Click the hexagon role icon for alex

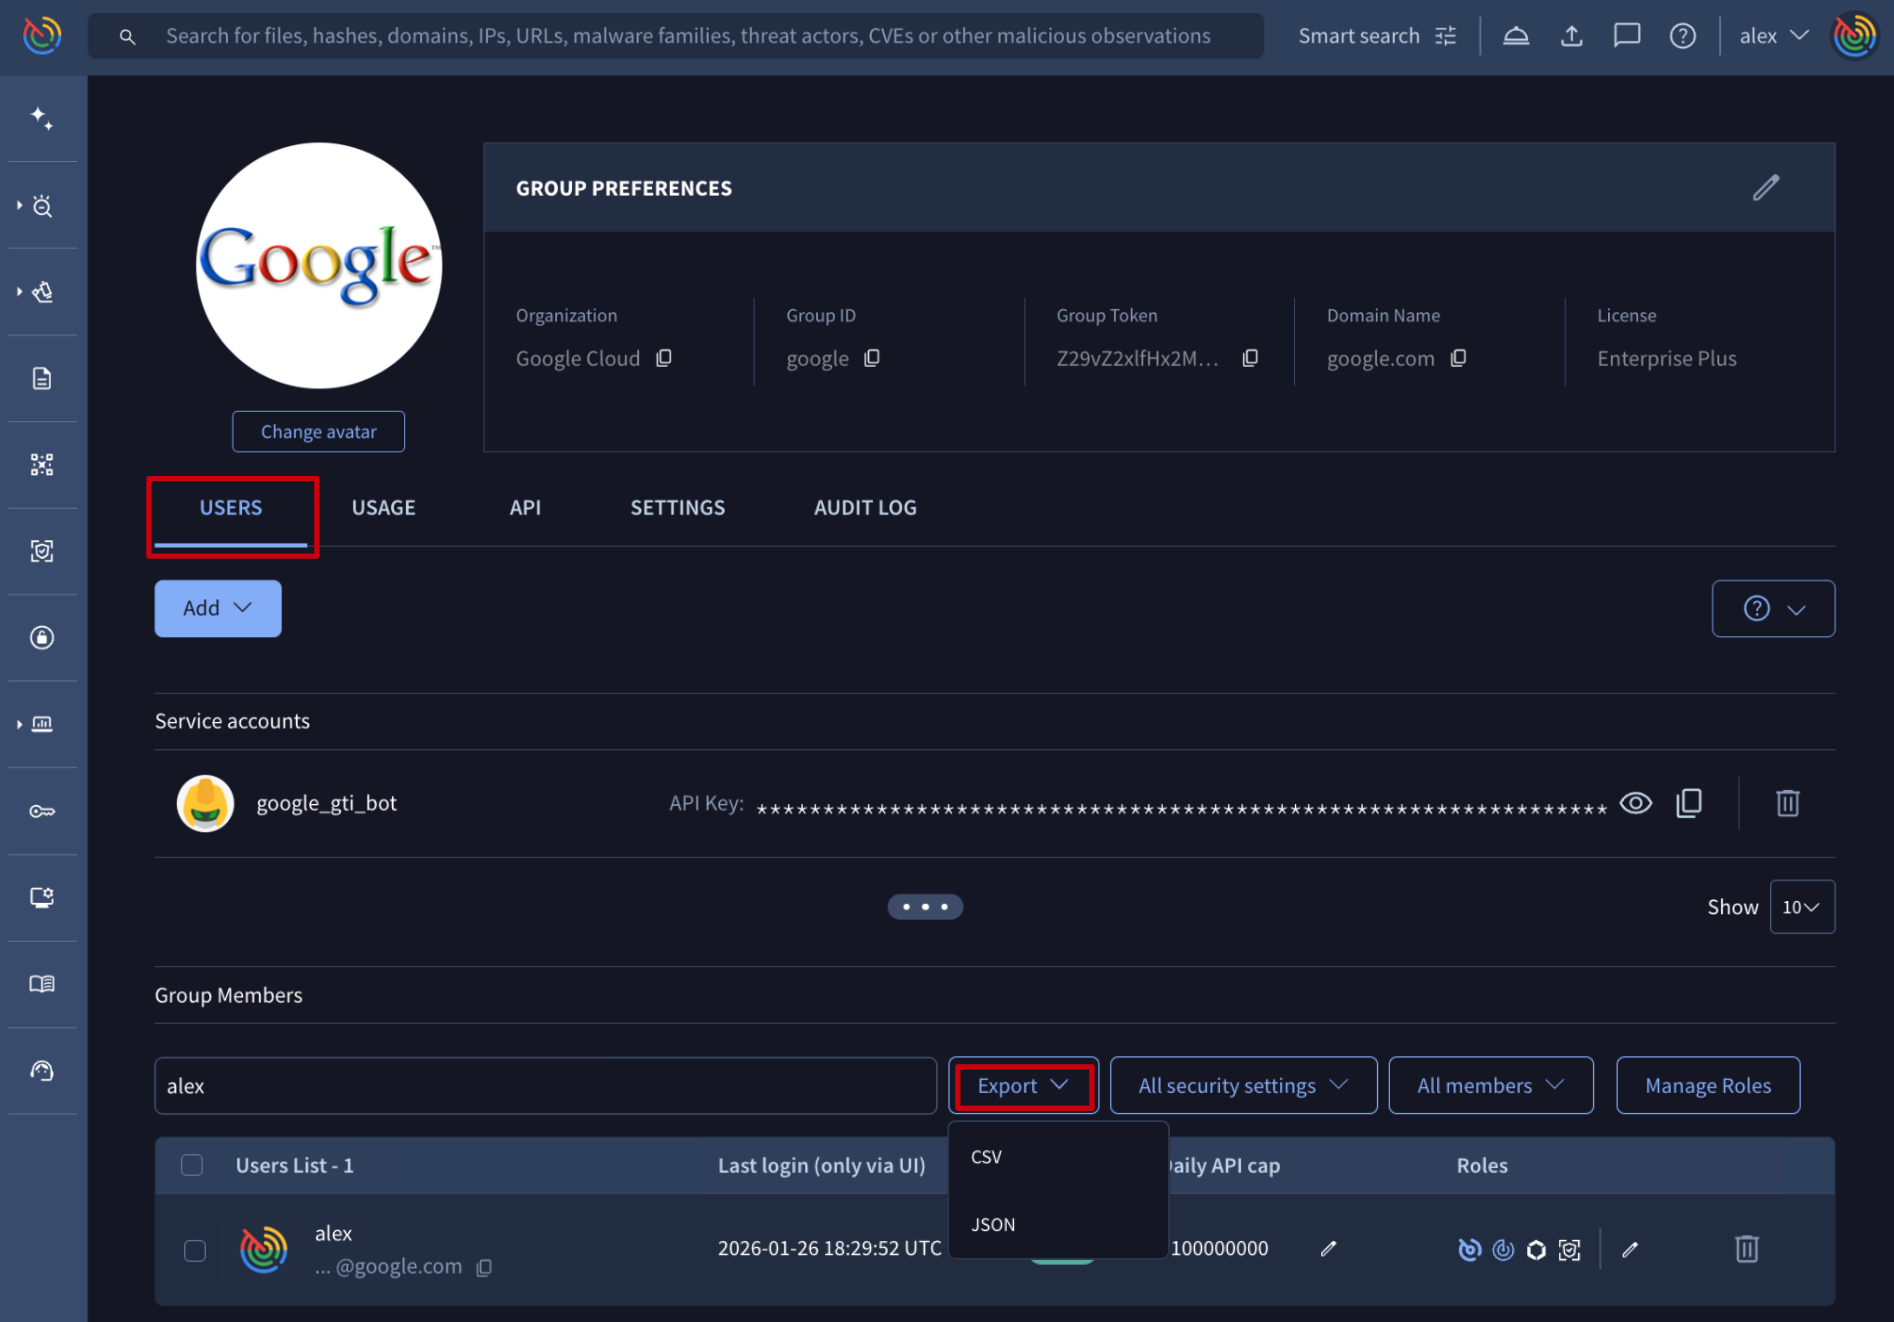coord(1536,1250)
